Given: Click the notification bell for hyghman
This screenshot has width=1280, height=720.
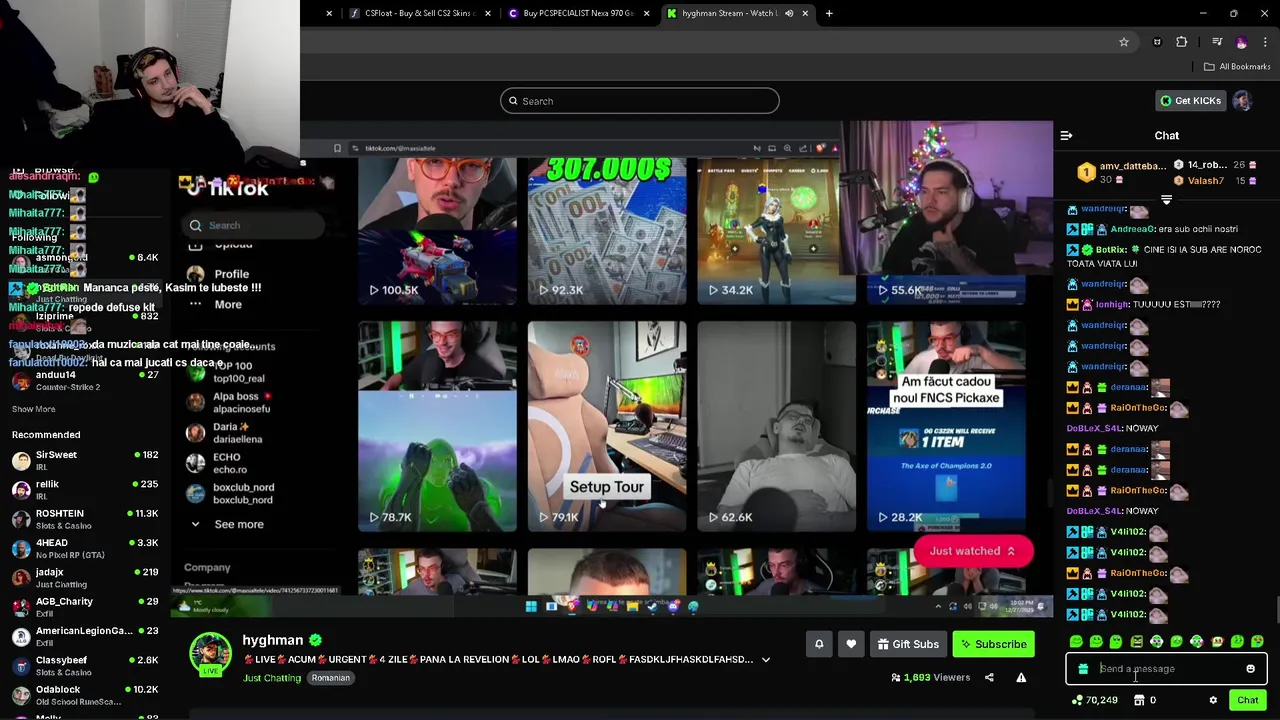Looking at the screenshot, I should 819,644.
